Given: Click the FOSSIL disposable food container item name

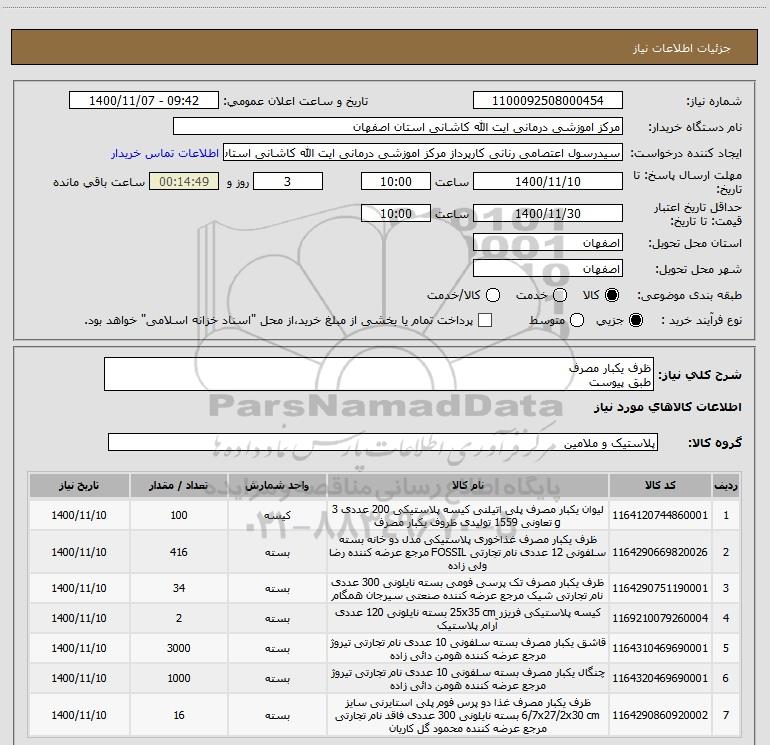Looking at the screenshot, I should click(468, 552).
